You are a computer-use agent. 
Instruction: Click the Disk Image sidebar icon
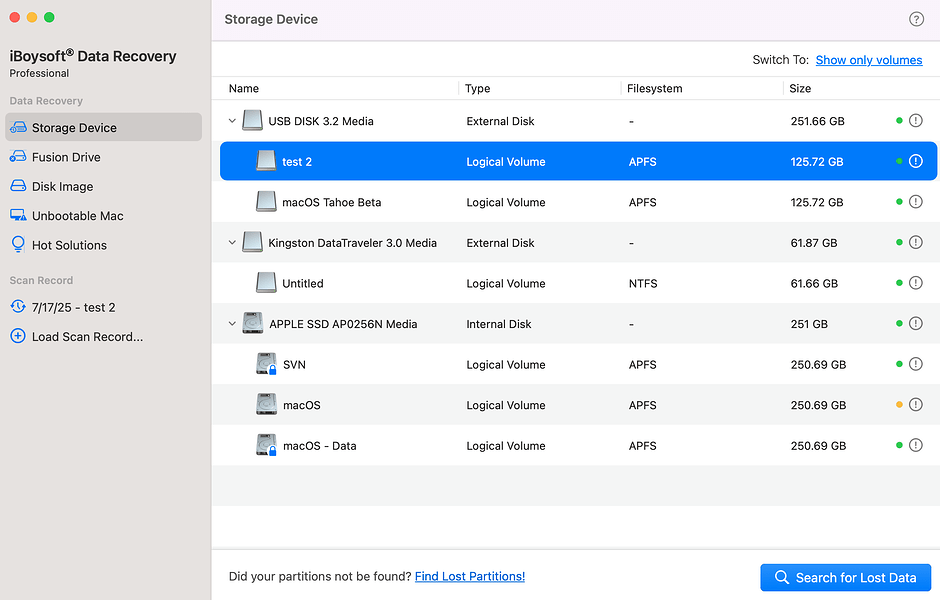pyautogui.click(x=18, y=186)
